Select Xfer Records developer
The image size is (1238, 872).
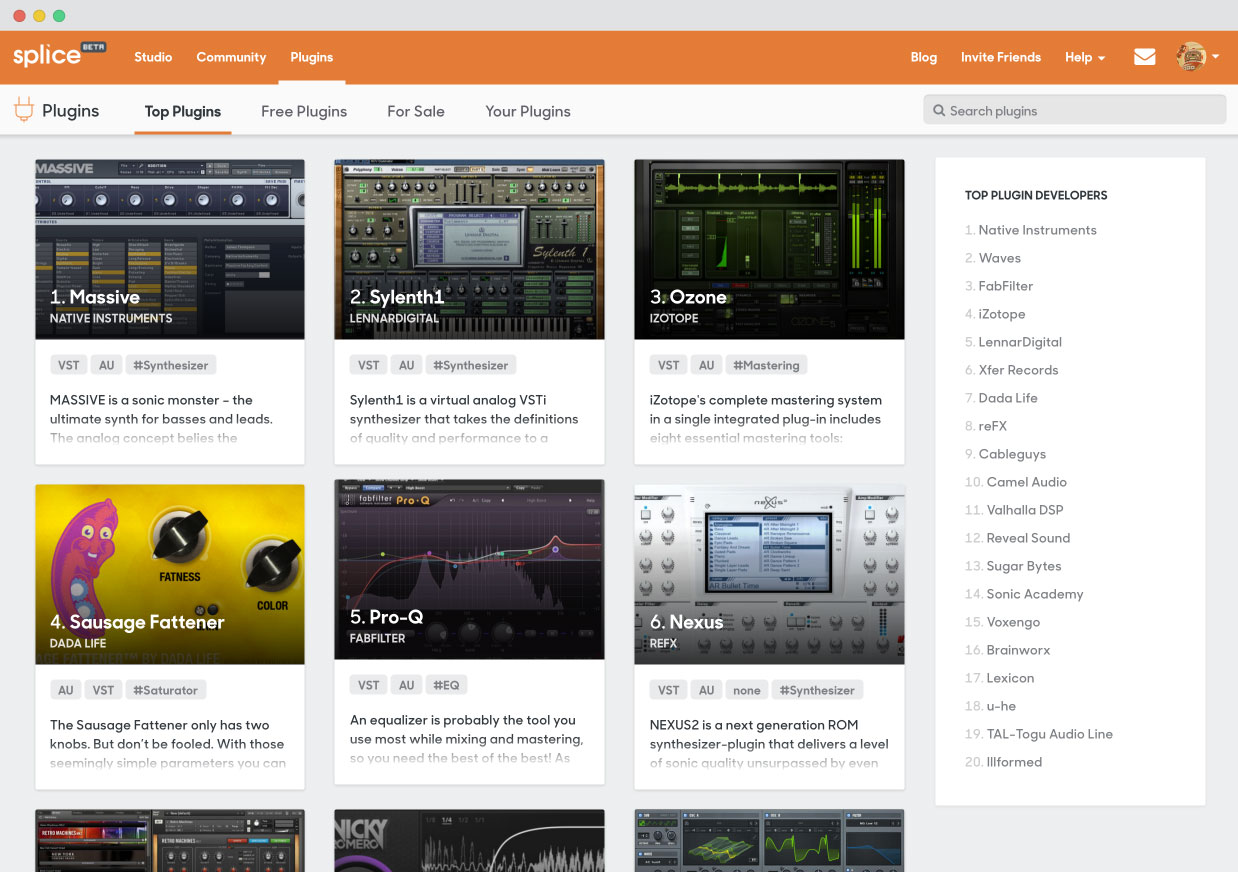pyautogui.click(x=1018, y=370)
